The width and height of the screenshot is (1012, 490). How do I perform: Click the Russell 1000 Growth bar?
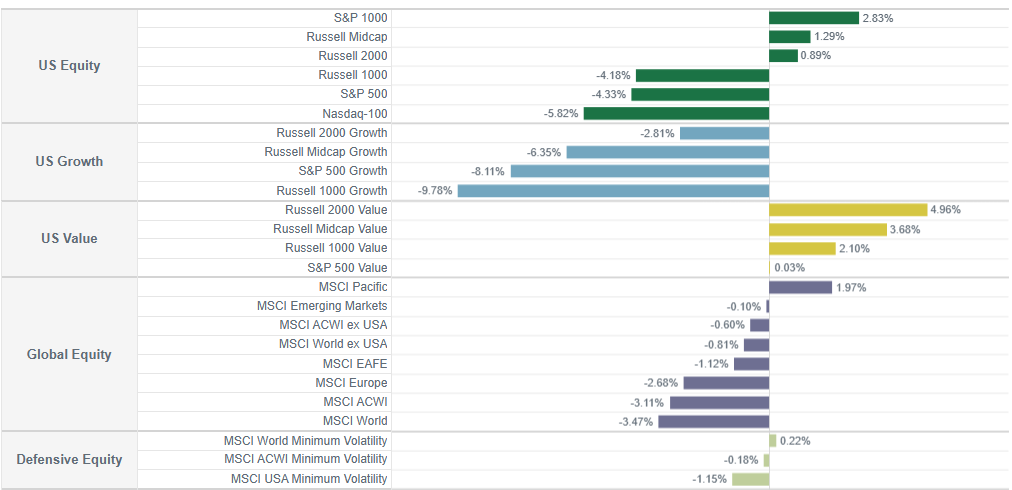(x=613, y=190)
